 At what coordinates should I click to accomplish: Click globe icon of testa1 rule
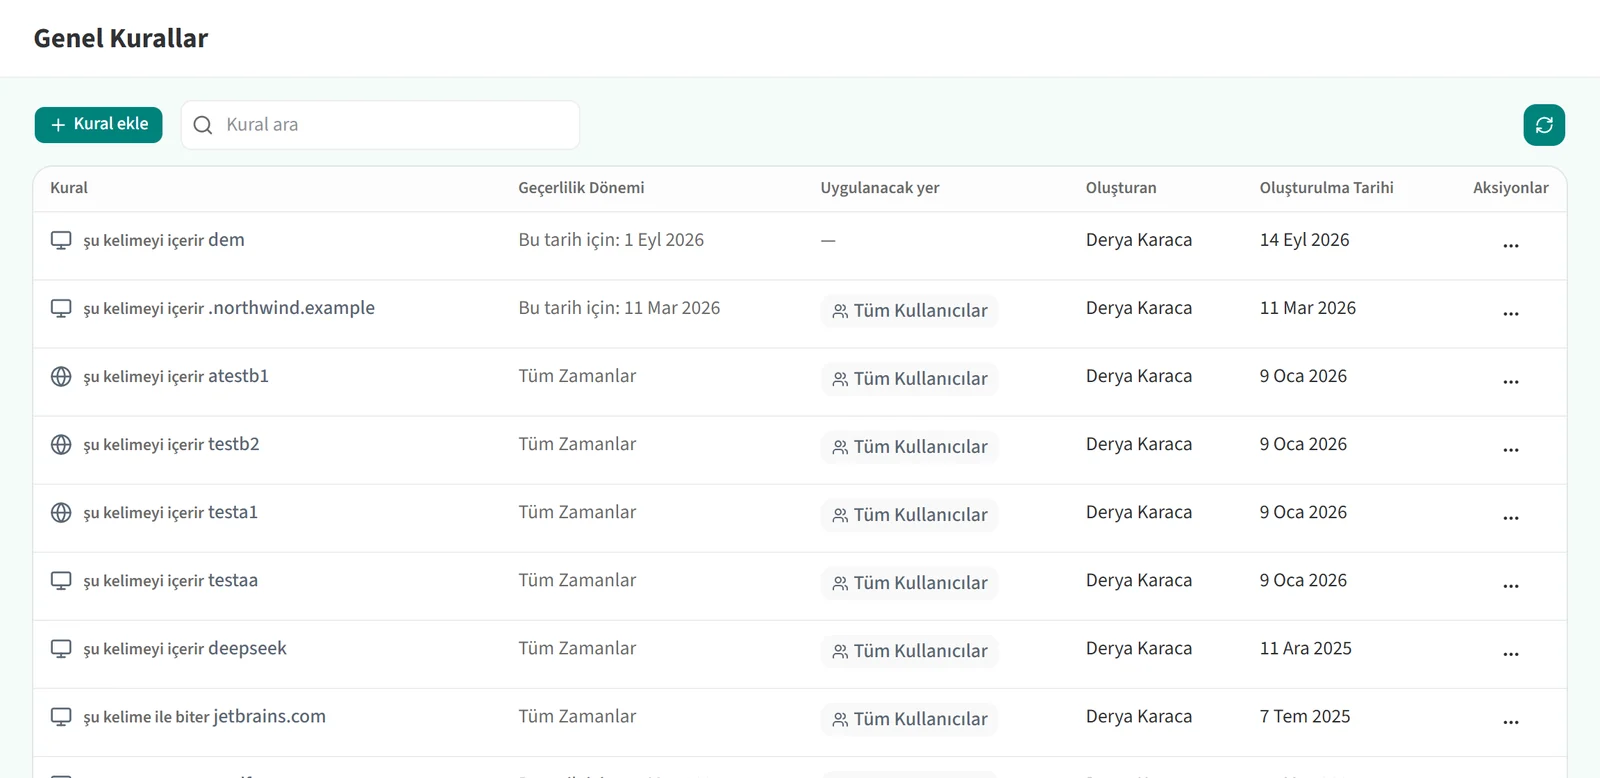(x=61, y=513)
